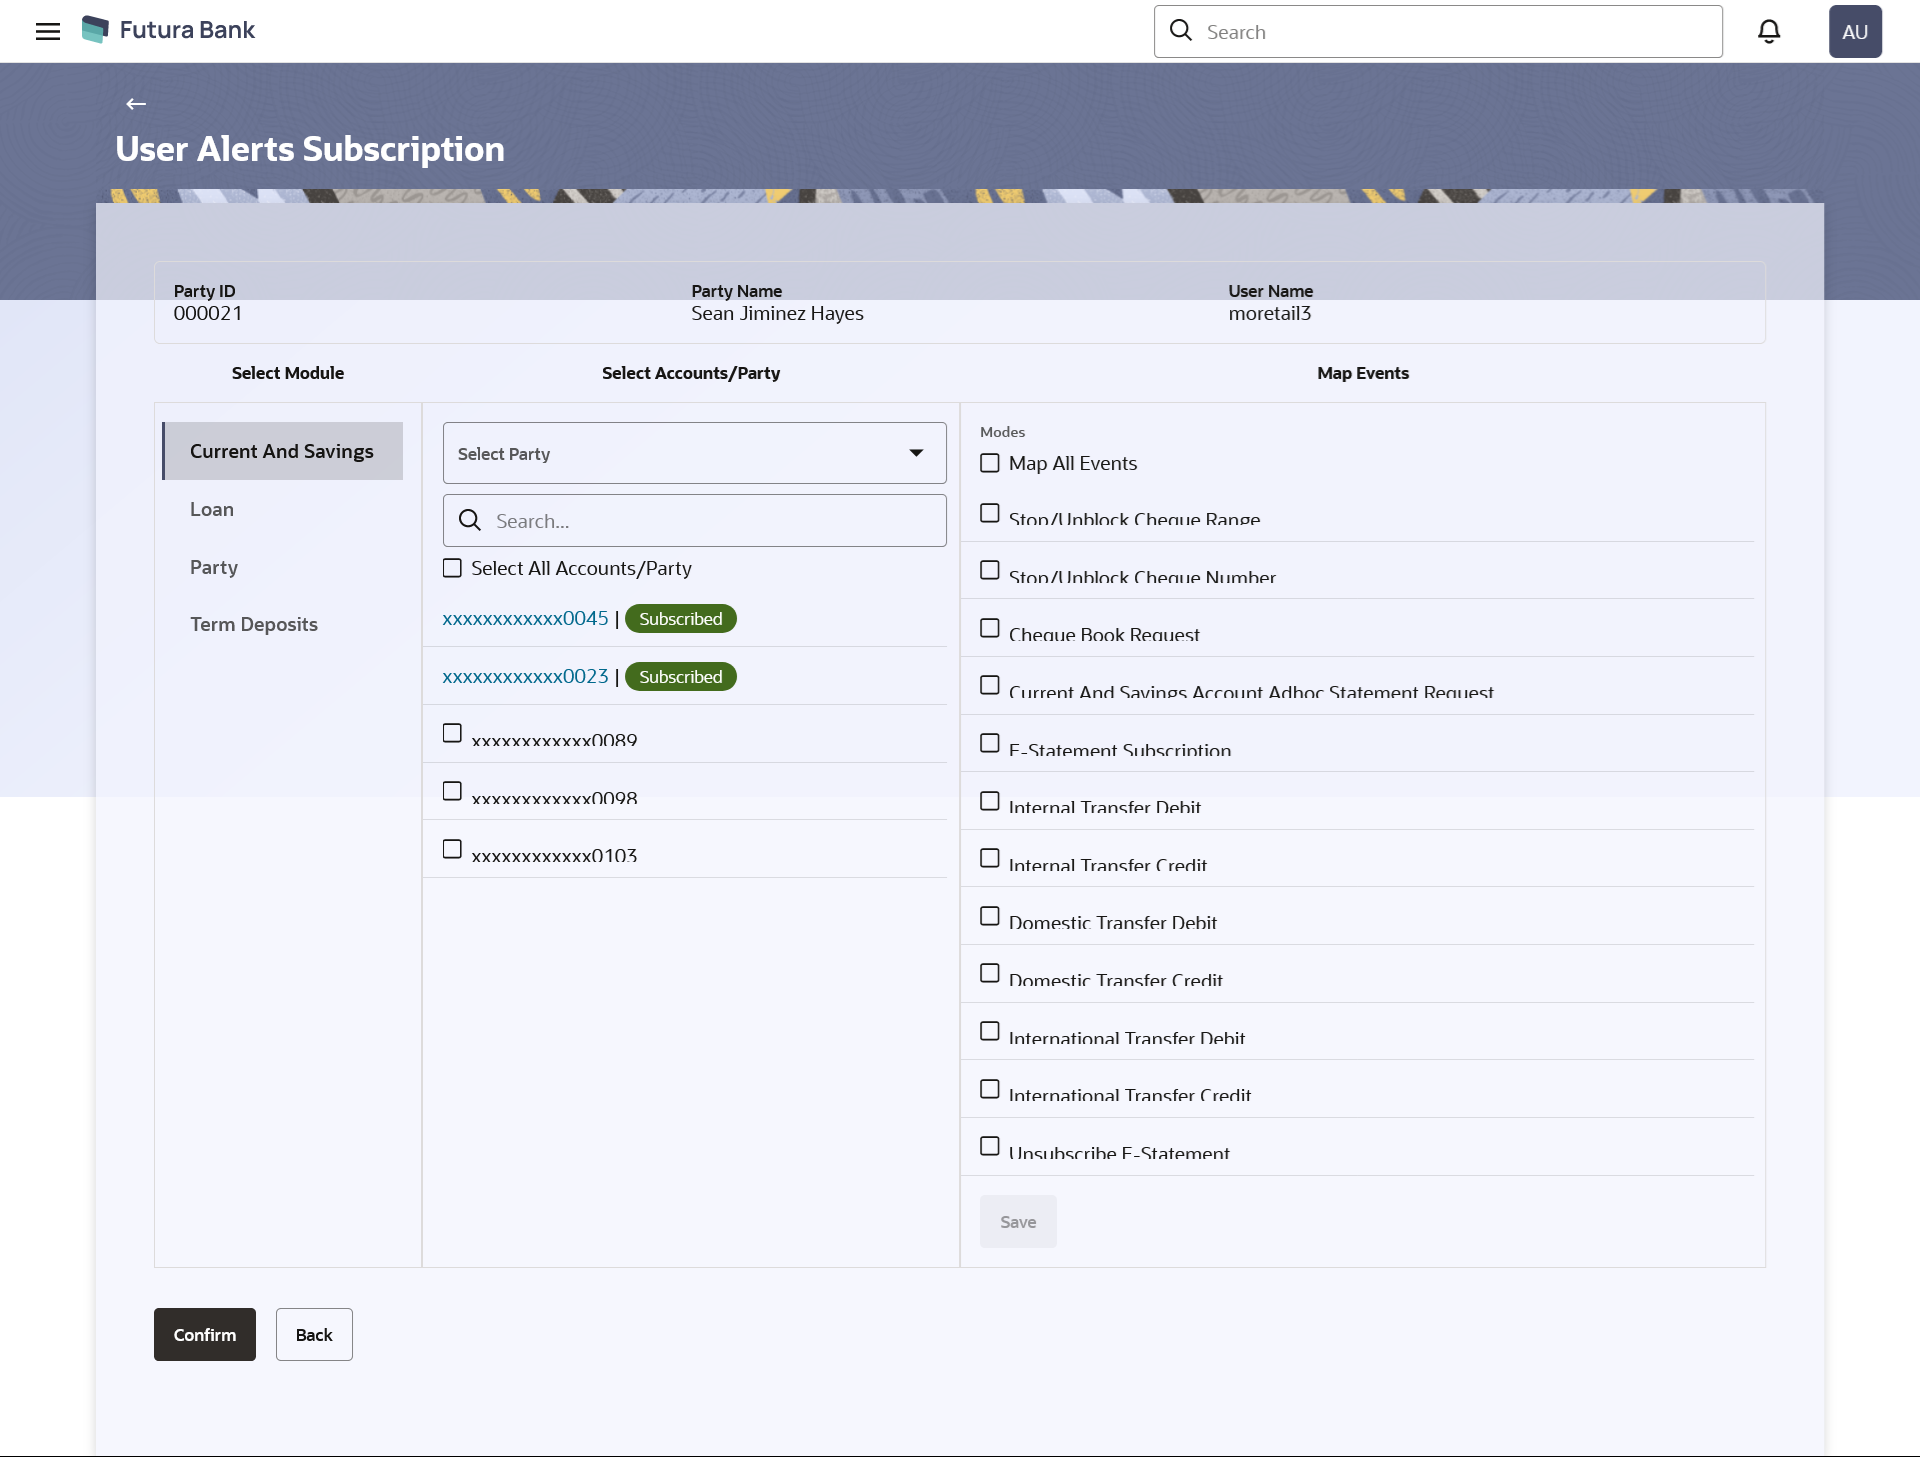Open the AU user profile avatar
The width and height of the screenshot is (1920, 1457).
coord(1854,31)
